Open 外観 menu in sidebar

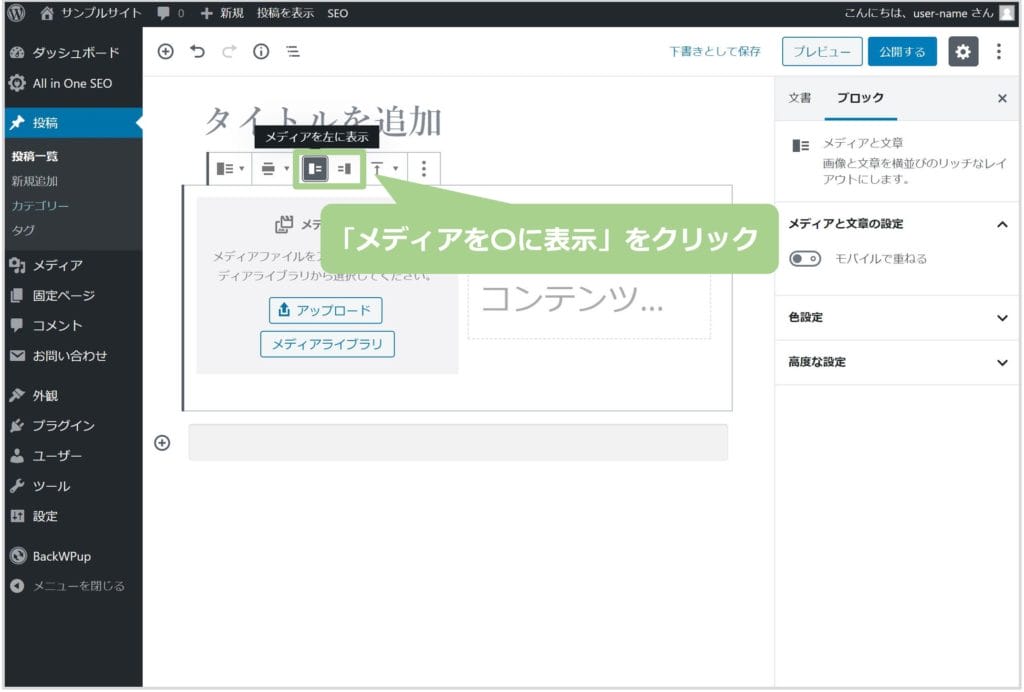(x=73, y=396)
